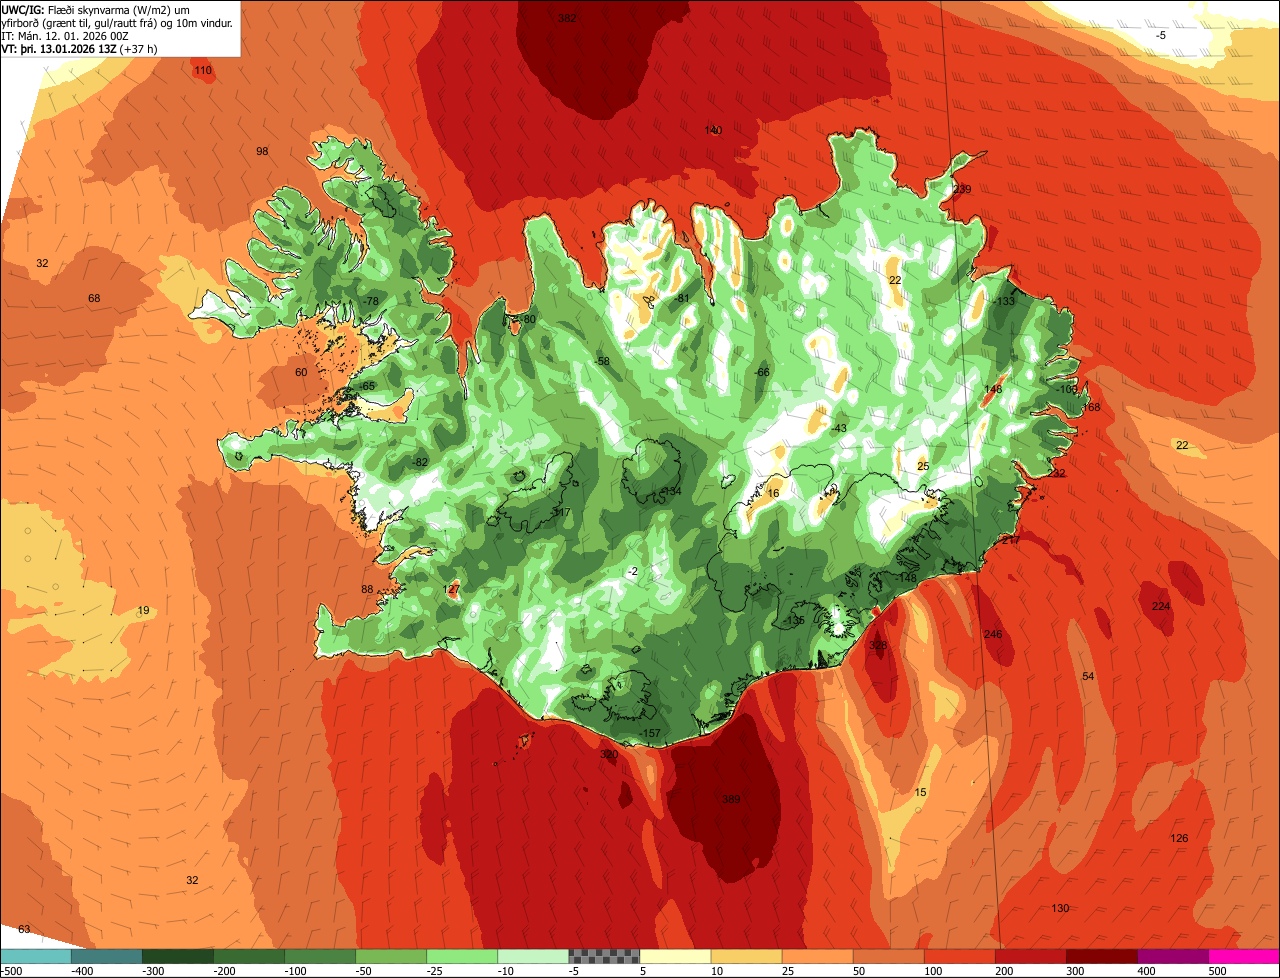Click the '140' value on the map
This screenshot has height=978, width=1280.
click(x=713, y=130)
